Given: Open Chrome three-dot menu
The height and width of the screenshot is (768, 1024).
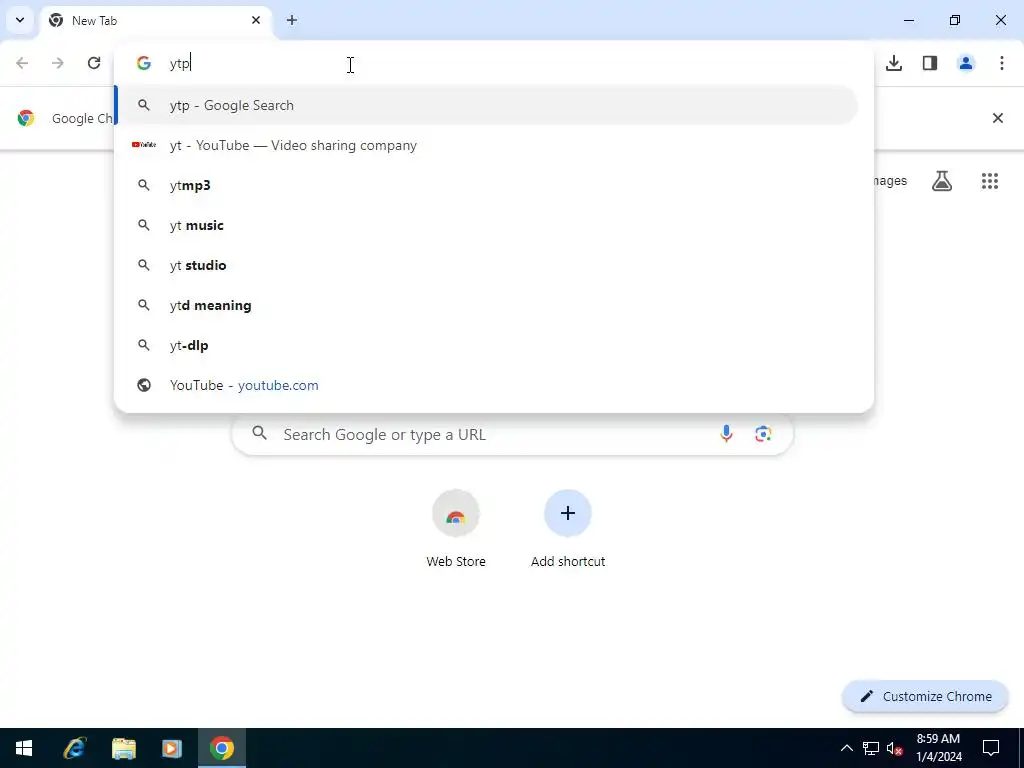Looking at the screenshot, I should coord(1002,63).
